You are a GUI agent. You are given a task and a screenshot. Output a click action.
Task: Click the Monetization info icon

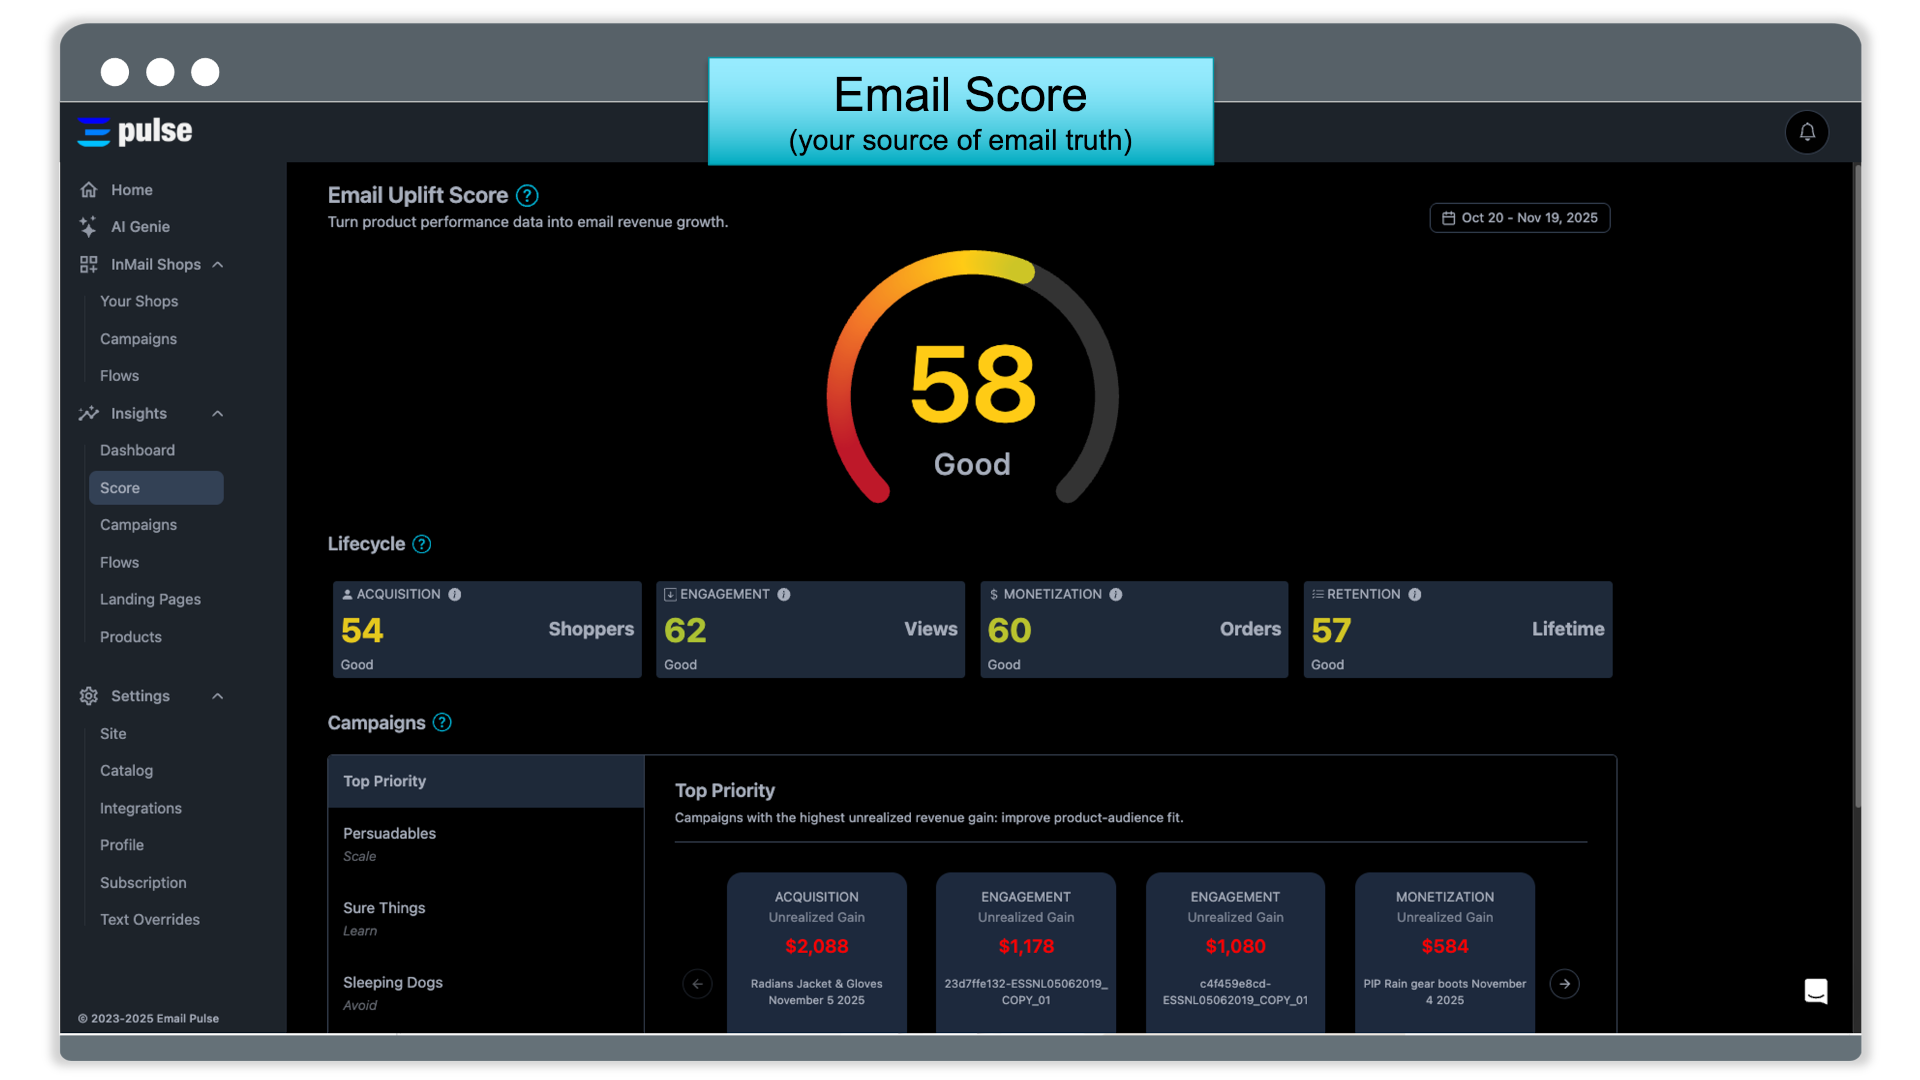(x=1116, y=594)
